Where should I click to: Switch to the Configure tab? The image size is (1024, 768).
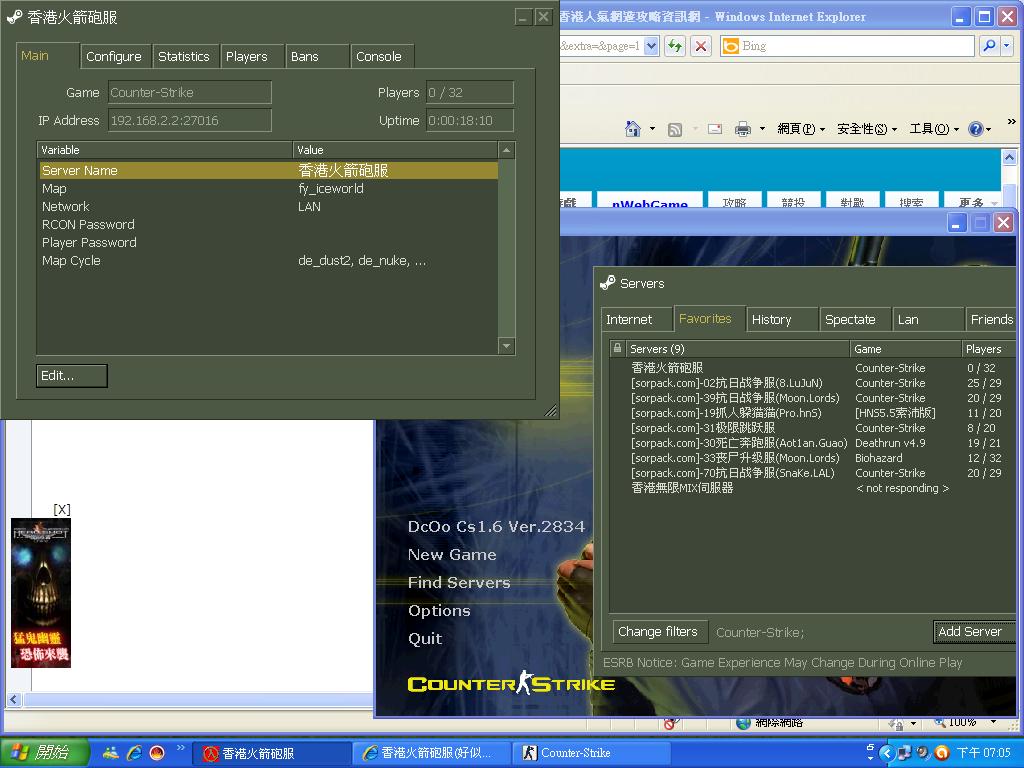tap(113, 57)
